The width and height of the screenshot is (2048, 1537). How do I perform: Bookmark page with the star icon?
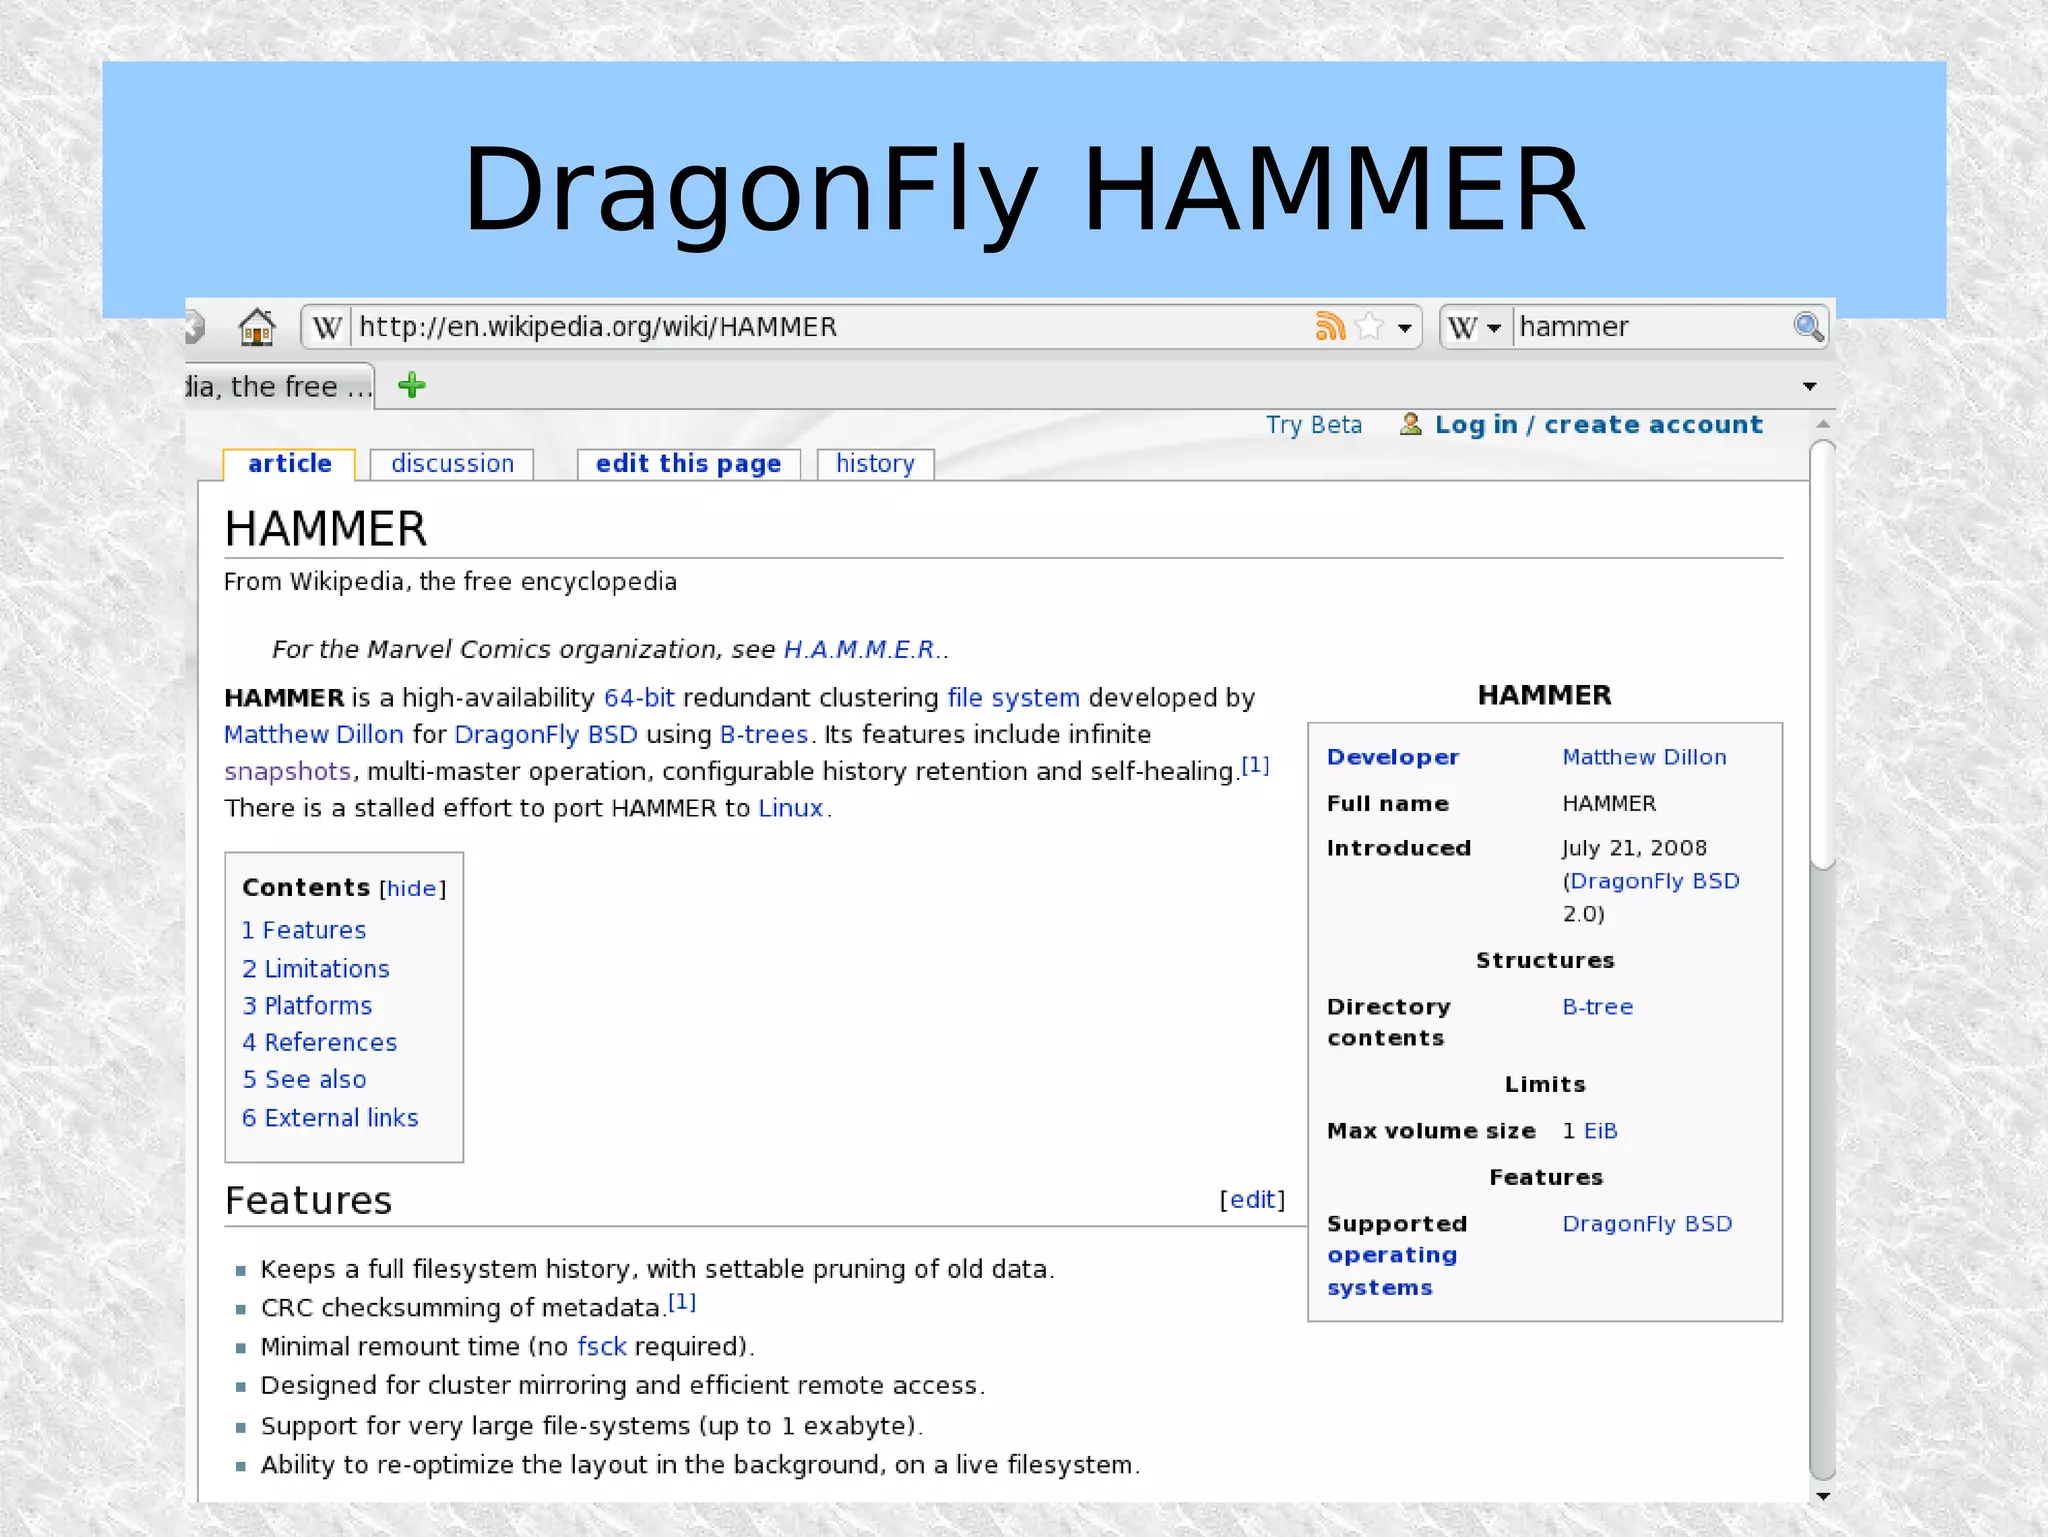click(x=1370, y=326)
